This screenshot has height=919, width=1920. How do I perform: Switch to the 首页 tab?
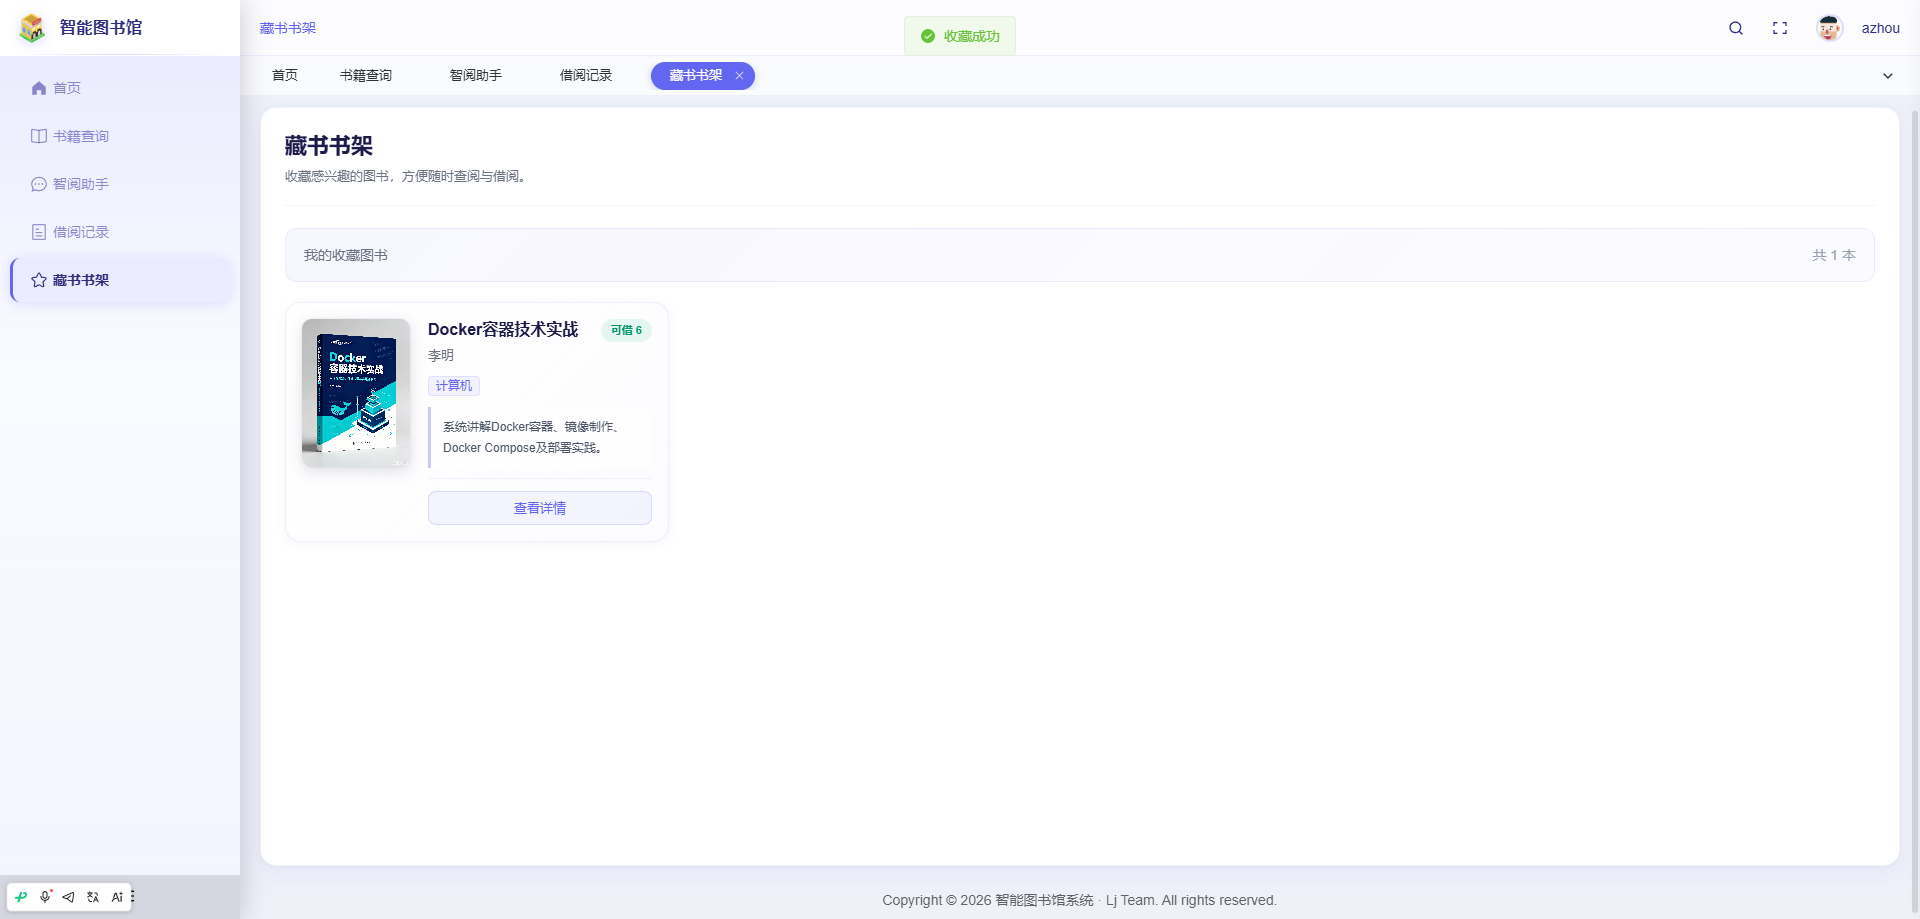click(x=285, y=76)
